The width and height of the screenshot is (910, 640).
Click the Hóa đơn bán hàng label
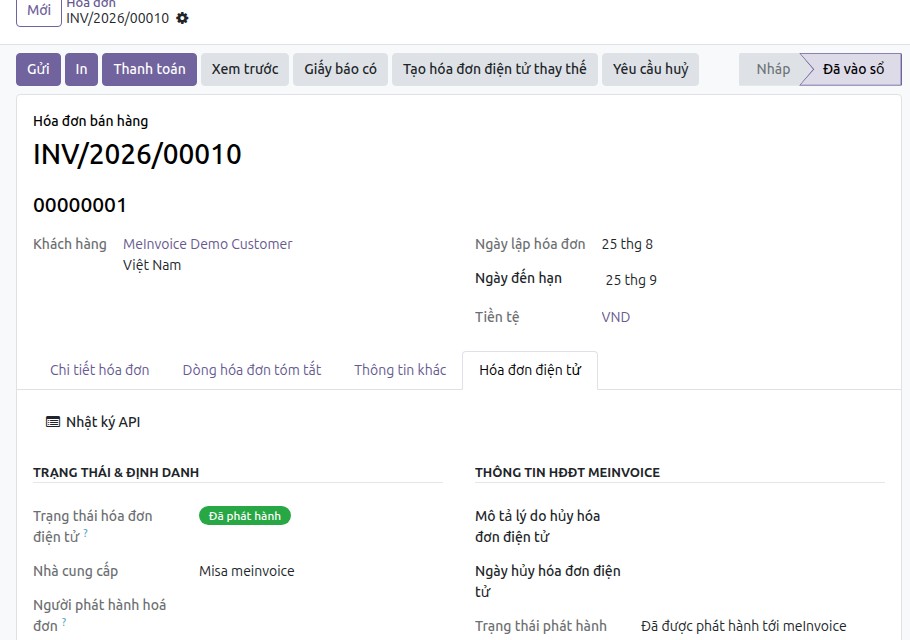pos(91,121)
